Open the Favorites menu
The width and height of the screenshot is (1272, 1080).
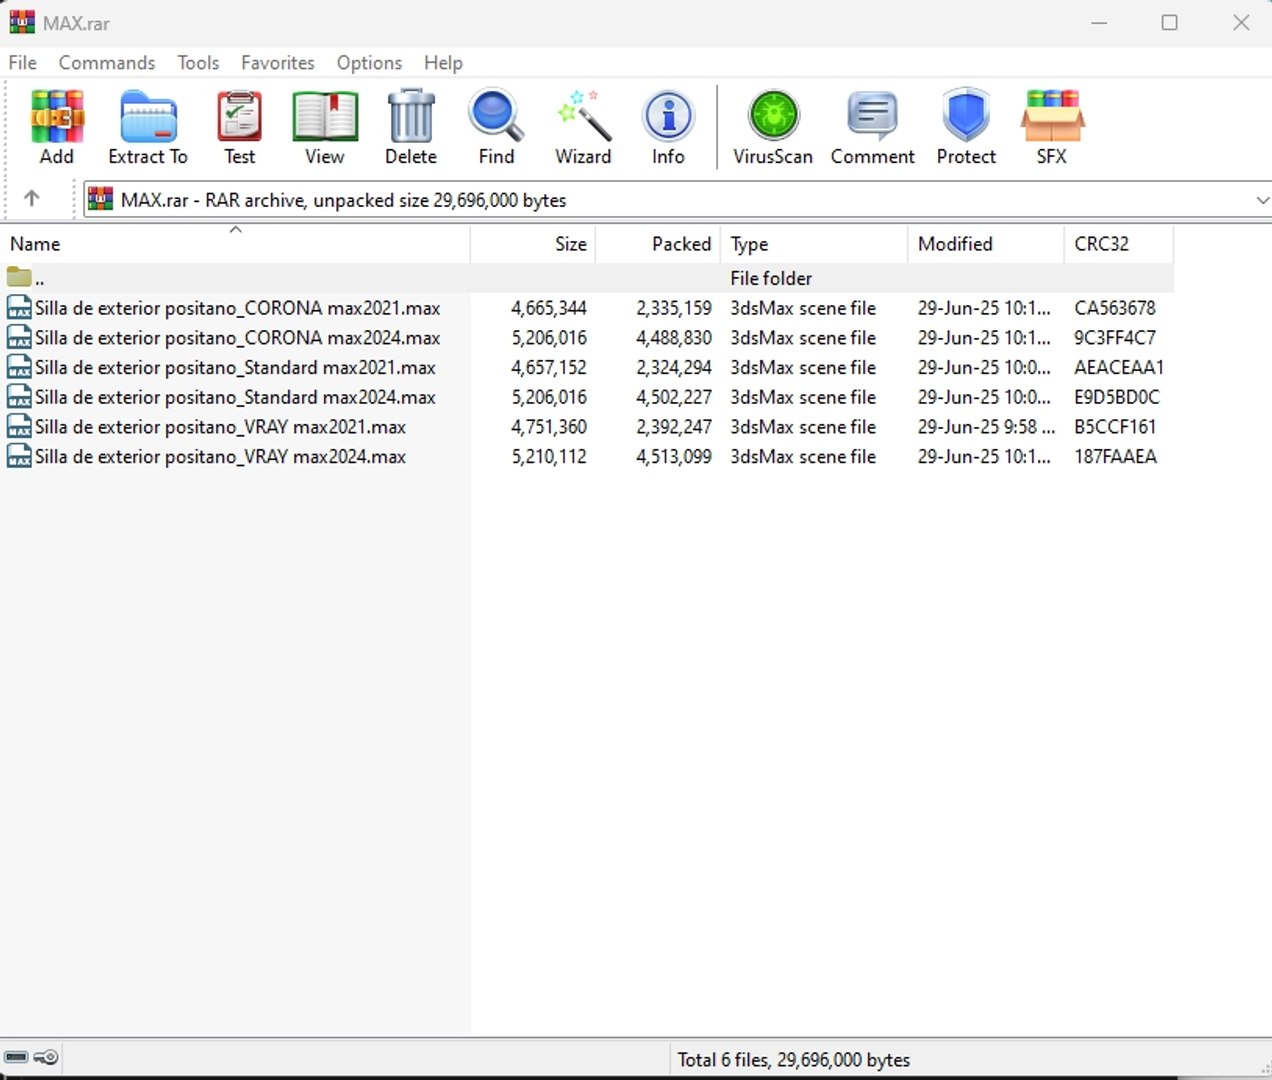[x=278, y=62]
